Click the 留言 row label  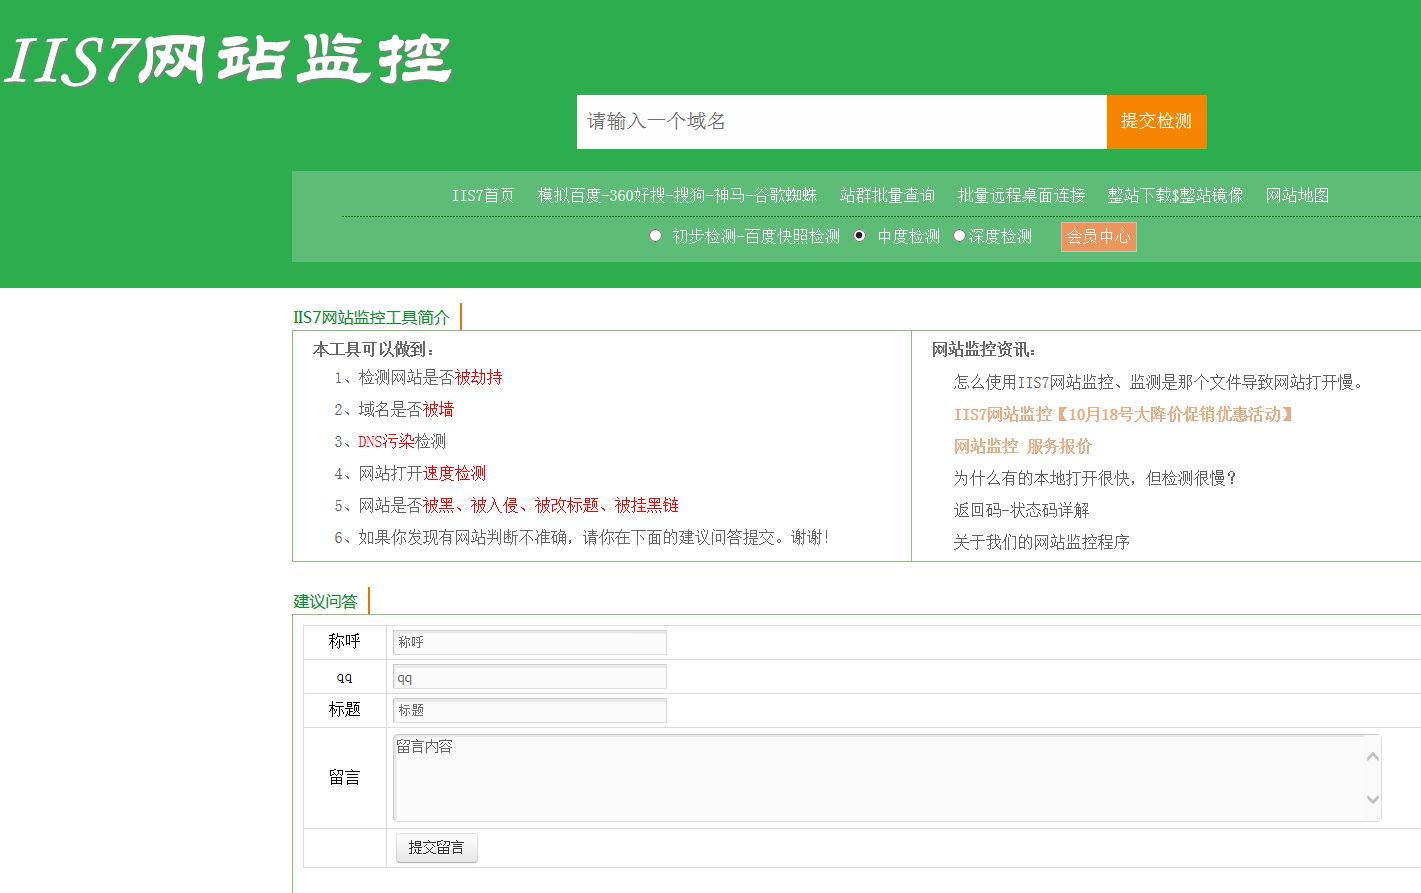344,777
